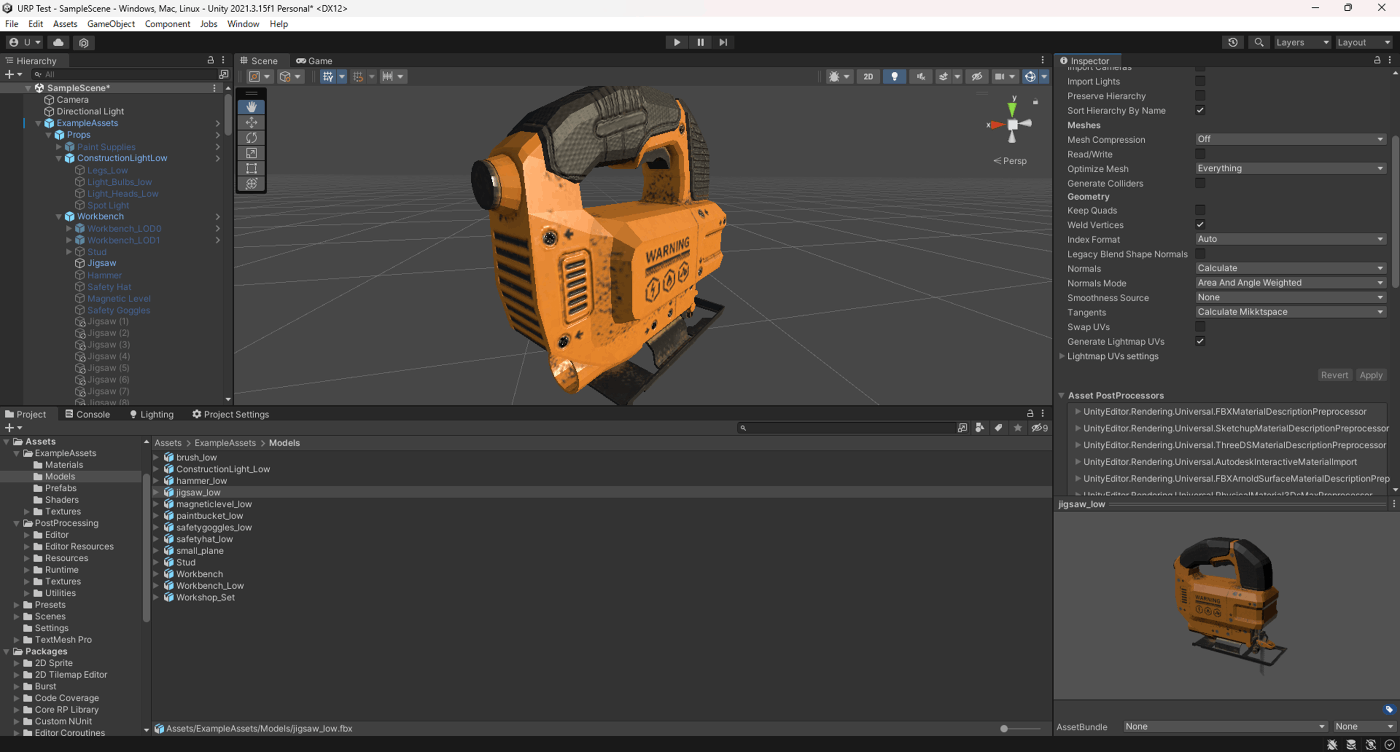The height and width of the screenshot is (752, 1400).
Task: Toggle scene lighting lightbulb icon
Action: coord(895,76)
